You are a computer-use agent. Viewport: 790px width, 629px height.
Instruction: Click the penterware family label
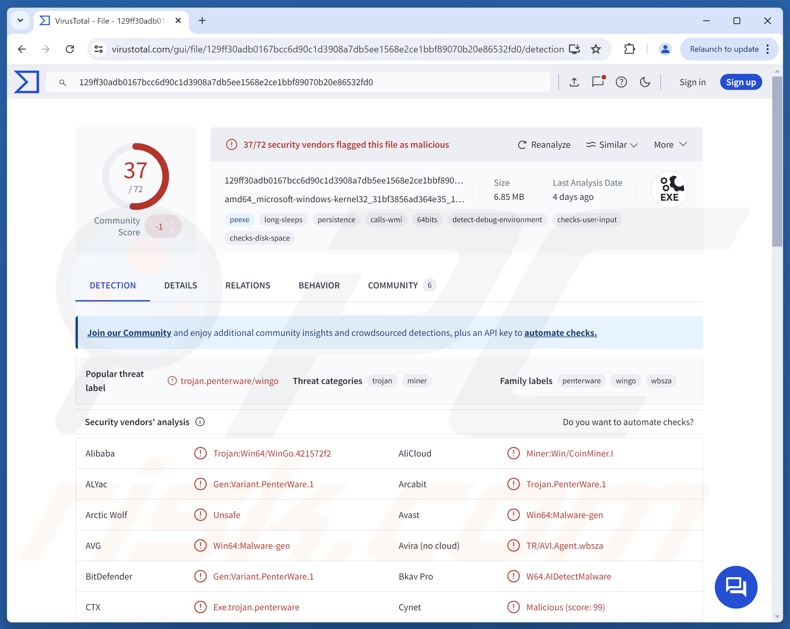[581, 381]
